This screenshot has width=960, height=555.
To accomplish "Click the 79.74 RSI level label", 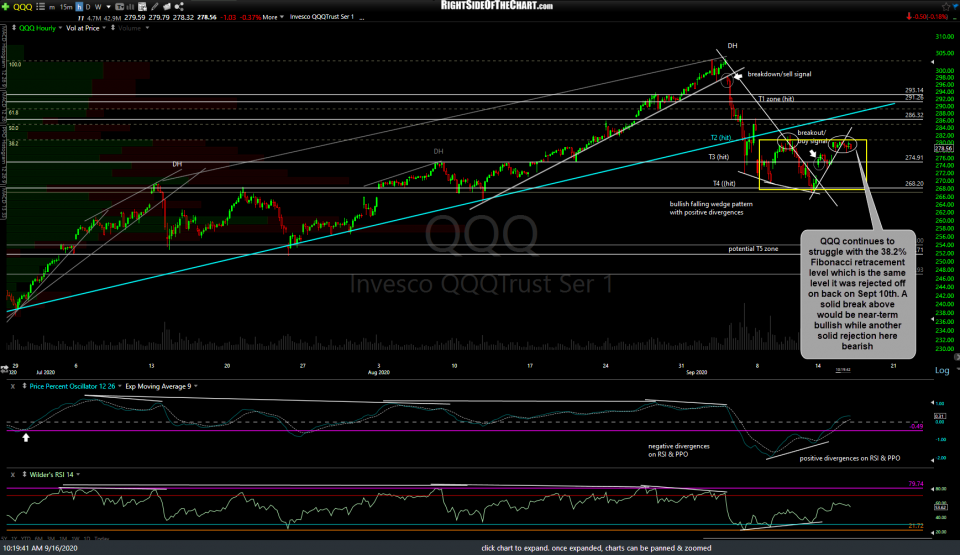I will (916, 484).
